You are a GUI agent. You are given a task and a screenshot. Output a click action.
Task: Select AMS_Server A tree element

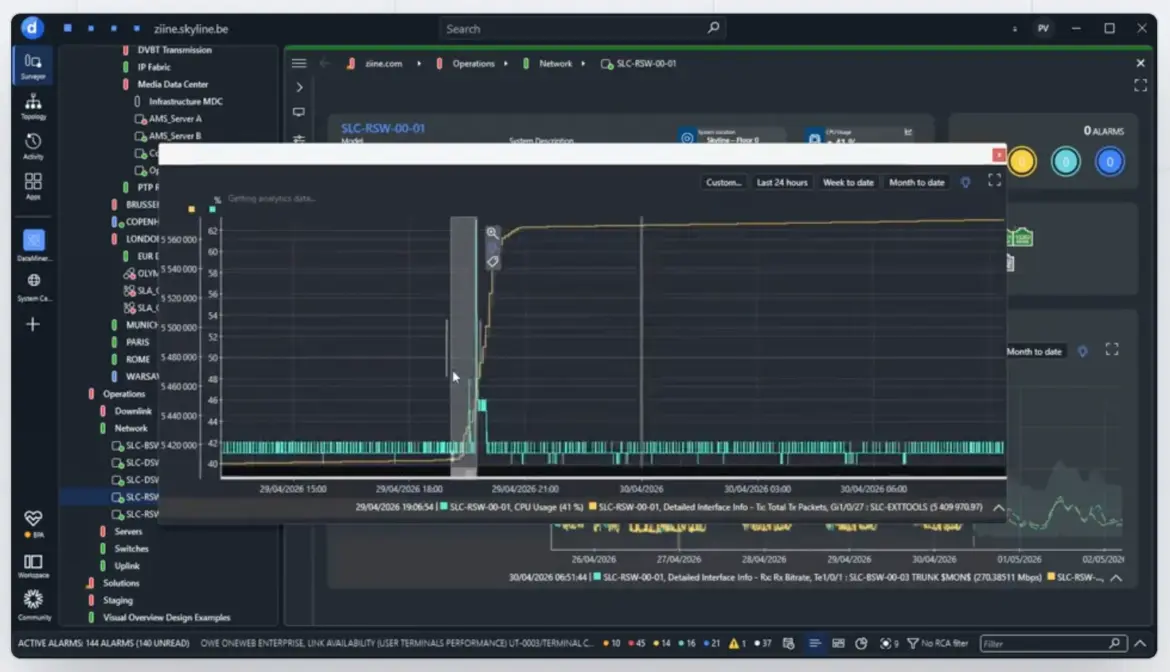click(175, 119)
